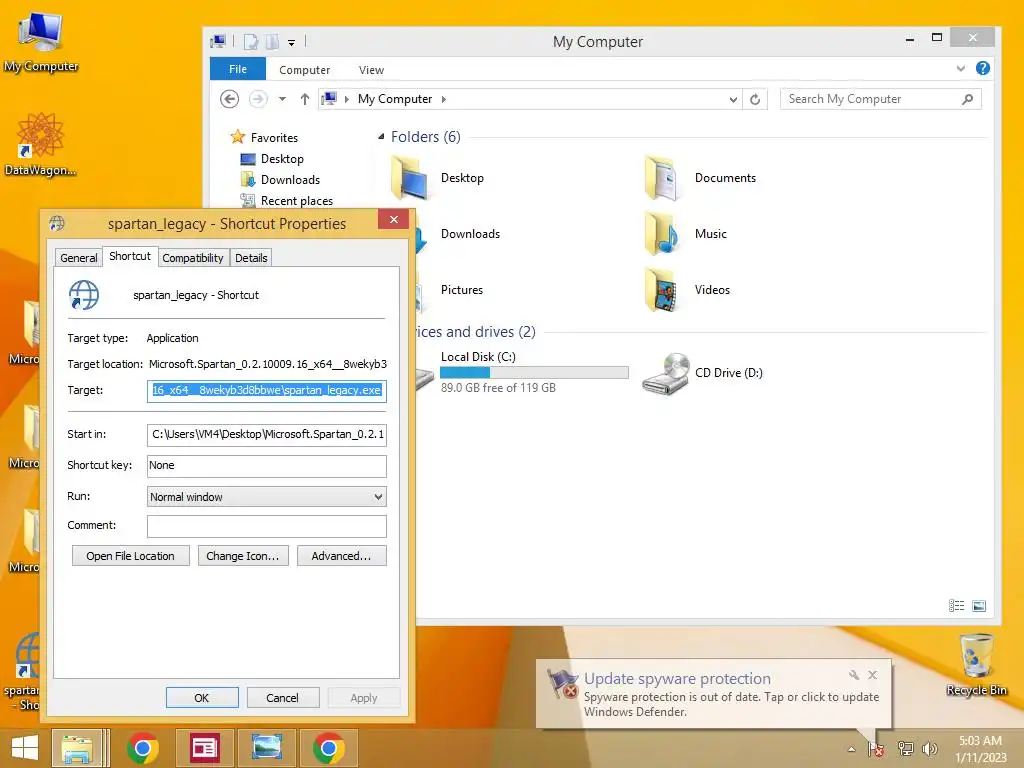Refresh the My Computer address bar
Viewport: 1024px width, 768px height.
pyautogui.click(x=755, y=99)
